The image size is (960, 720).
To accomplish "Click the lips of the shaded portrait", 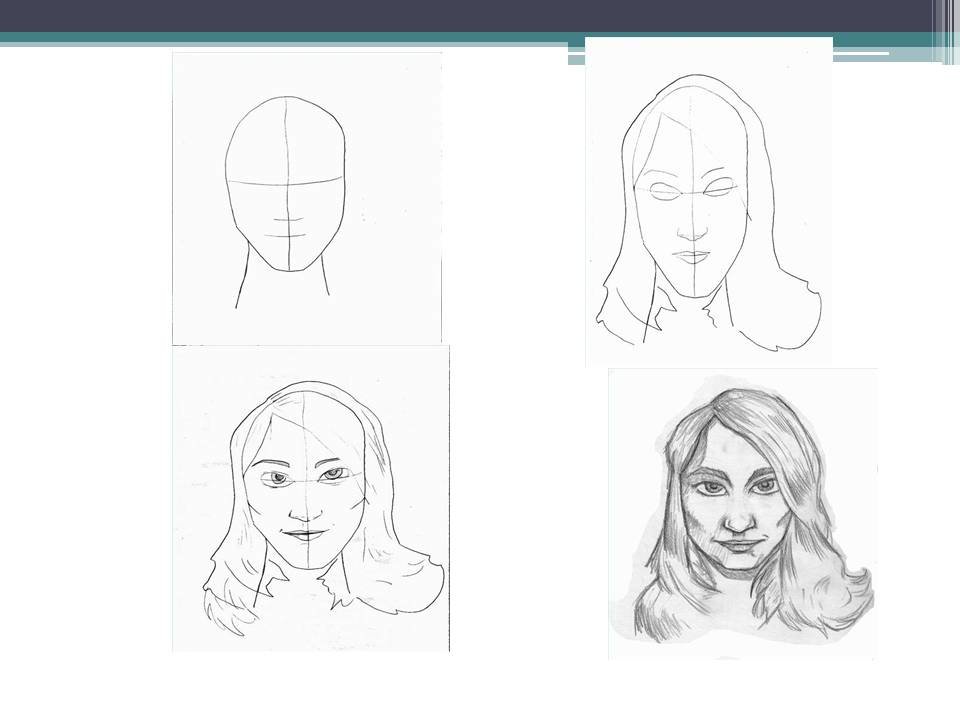I will [739, 546].
